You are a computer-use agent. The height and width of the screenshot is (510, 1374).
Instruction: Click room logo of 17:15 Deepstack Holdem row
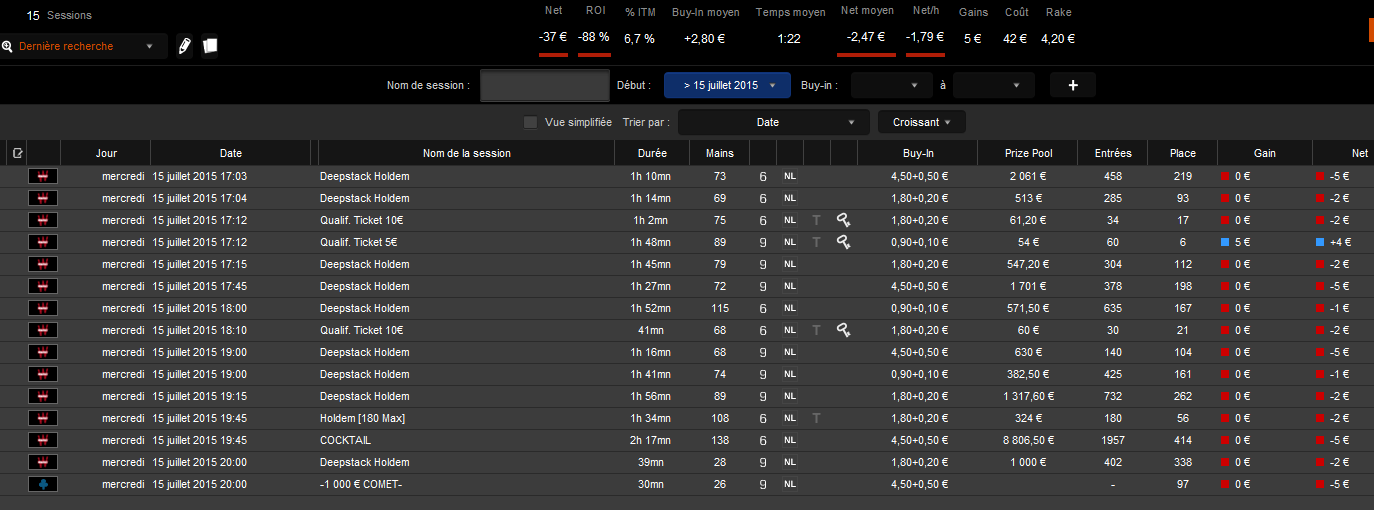click(x=43, y=264)
